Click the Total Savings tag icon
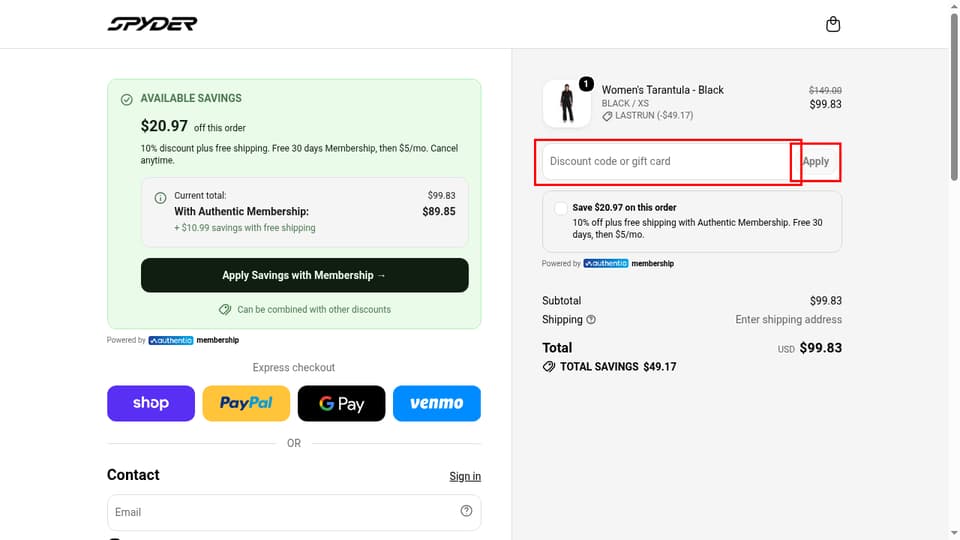Image resolution: width=960 pixels, height=540 pixels. pyautogui.click(x=549, y=367)
